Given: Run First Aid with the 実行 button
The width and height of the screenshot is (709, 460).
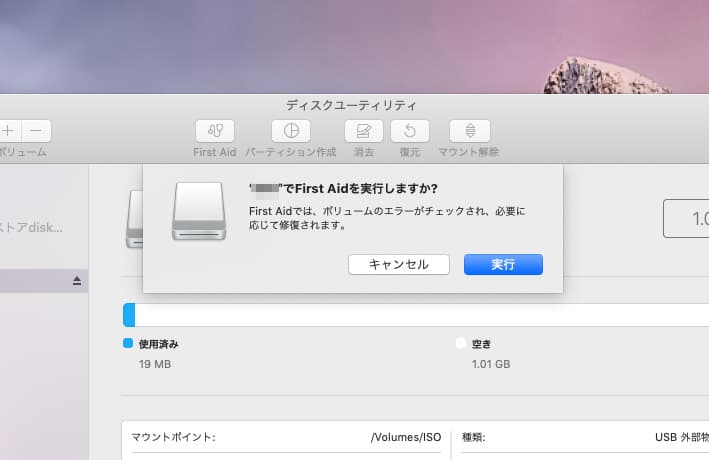Looking at the screenshot, I should click(503, 264).
